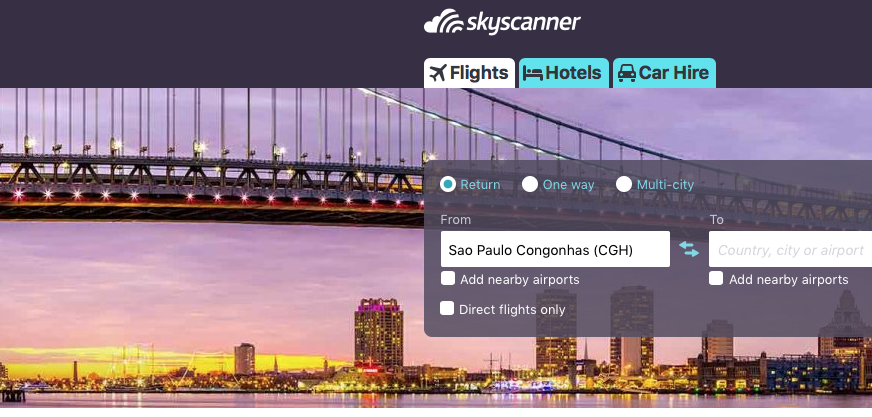Enable Add nearby airports under From field

click(x=448, y=278)
